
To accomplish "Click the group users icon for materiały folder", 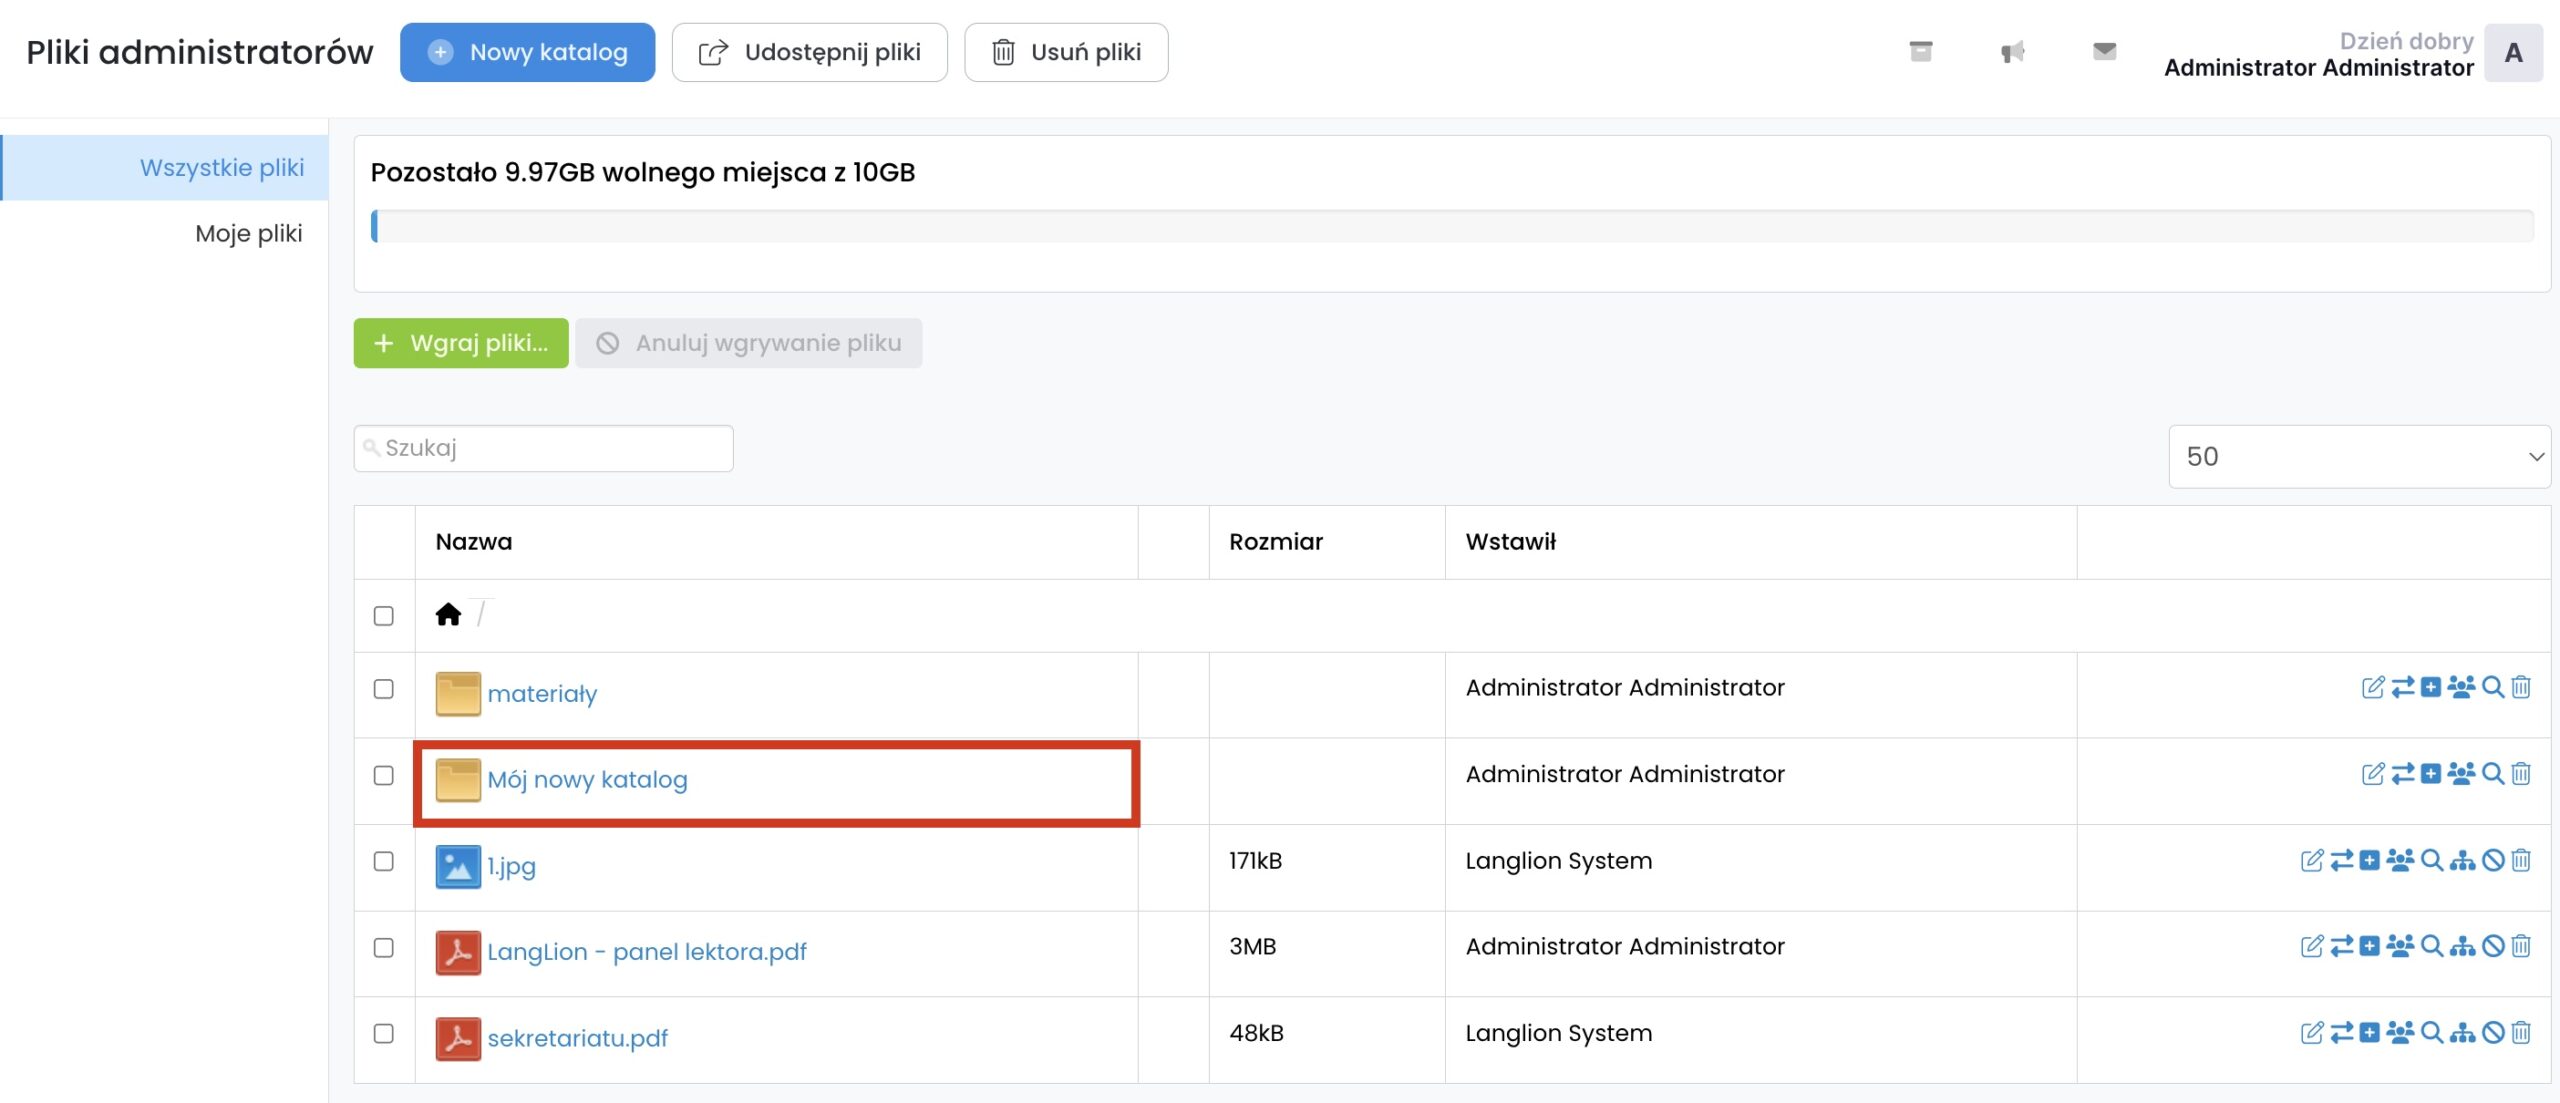I will [2461, 688].
